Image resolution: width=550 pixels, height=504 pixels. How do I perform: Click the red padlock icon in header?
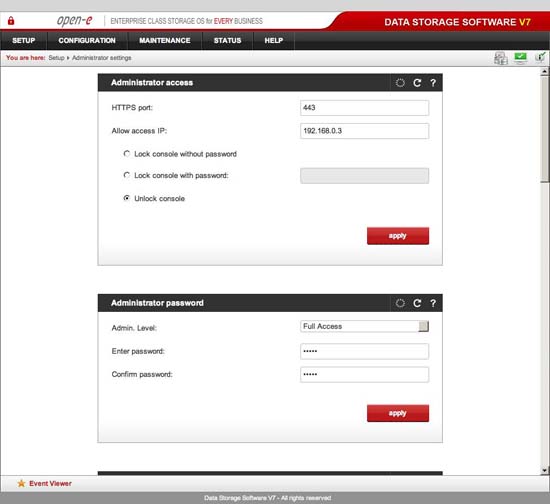(11, 21)
